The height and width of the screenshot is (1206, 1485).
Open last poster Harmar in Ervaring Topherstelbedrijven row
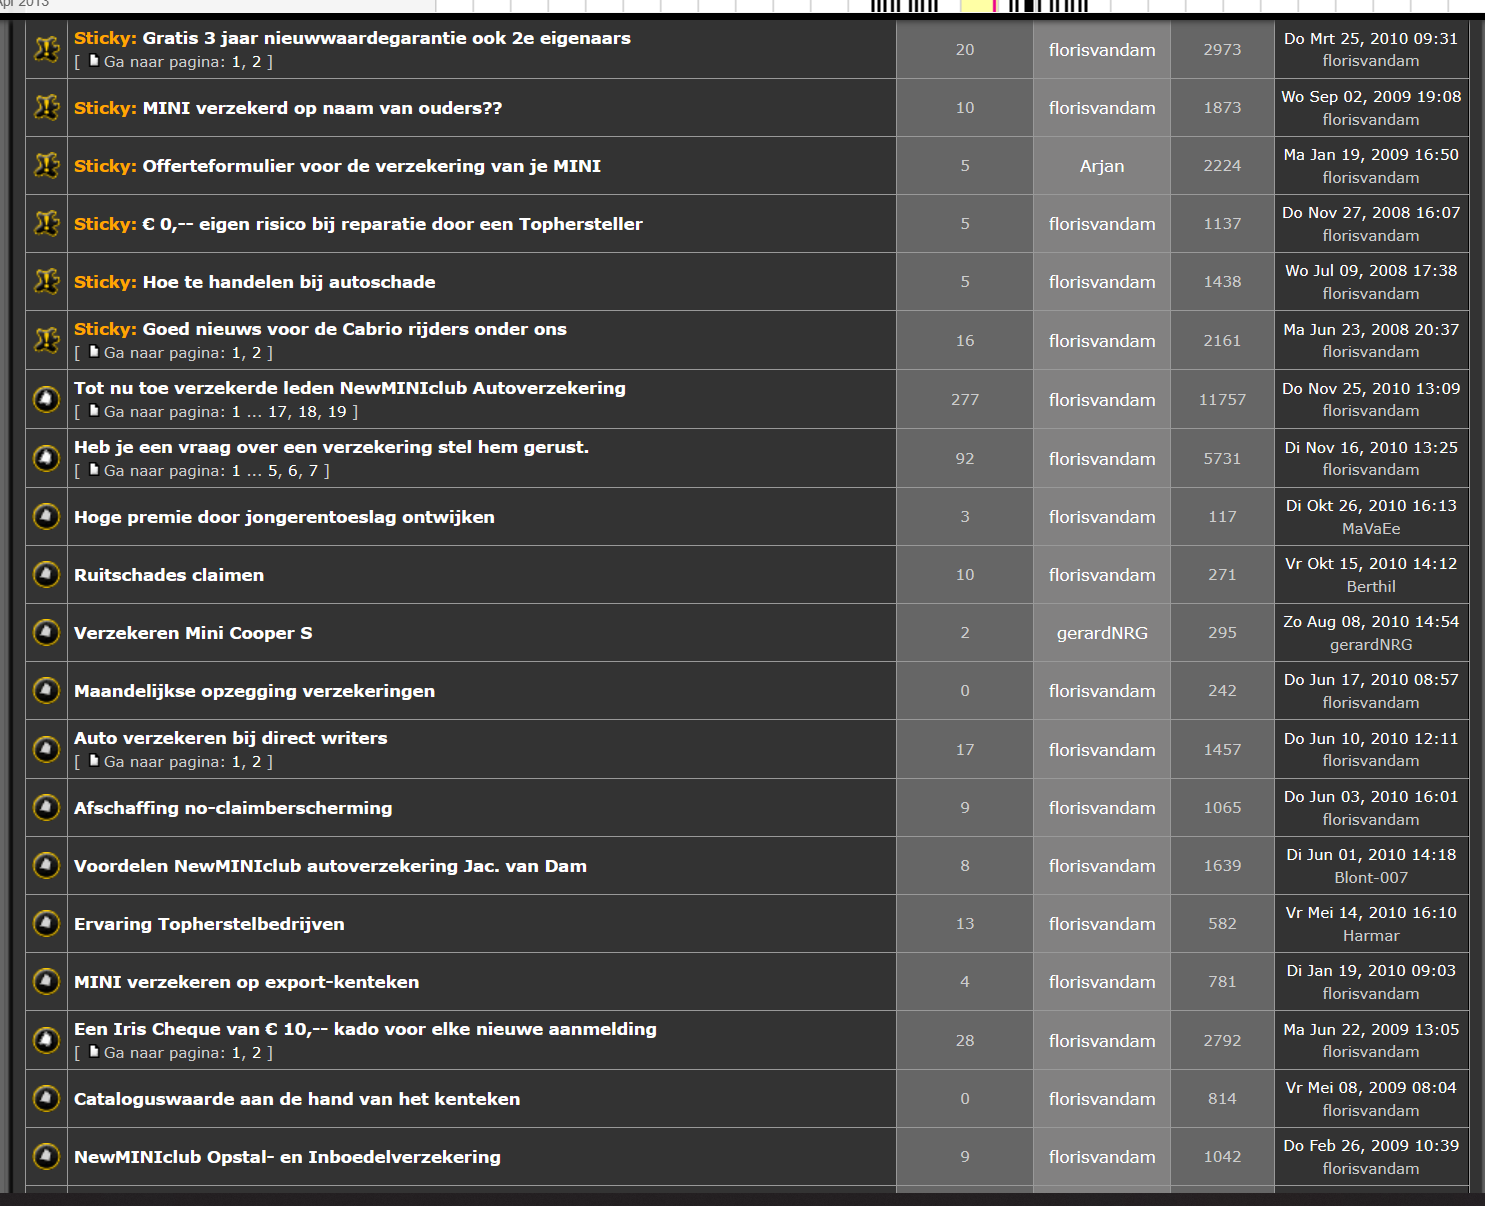click(x=1371, y=936)
